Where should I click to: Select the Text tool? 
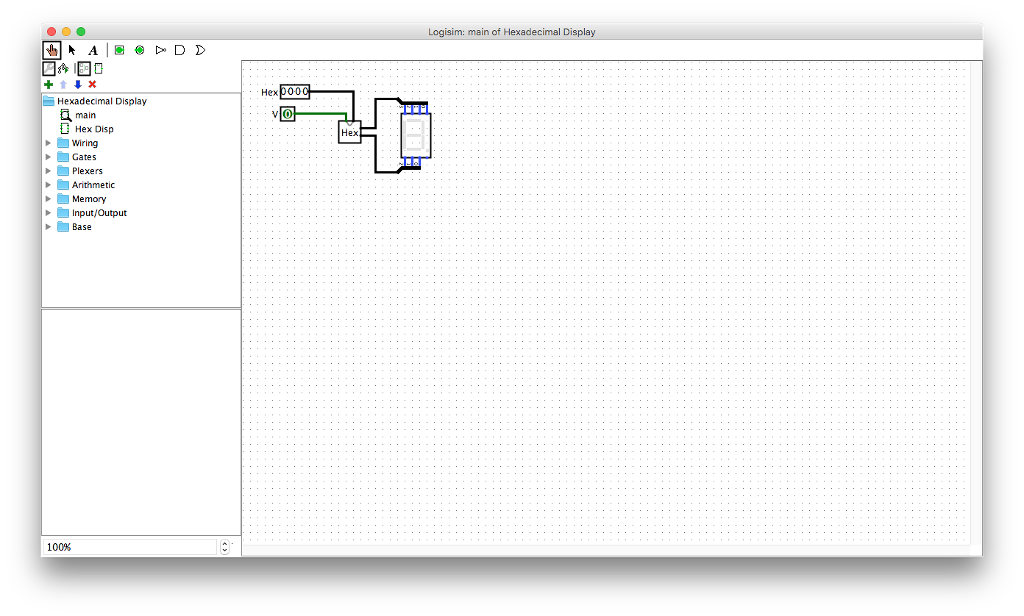pos(92,49)
